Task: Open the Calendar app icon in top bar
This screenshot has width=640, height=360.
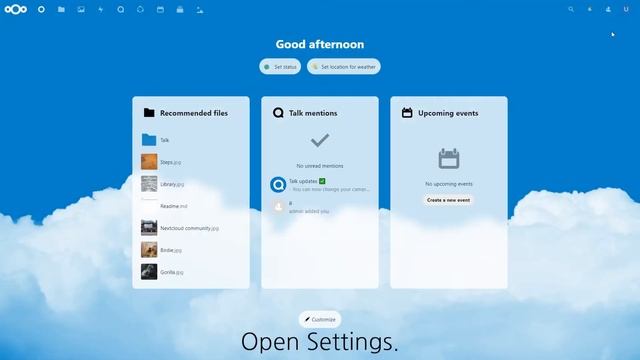Action: [x=160, y=9]
